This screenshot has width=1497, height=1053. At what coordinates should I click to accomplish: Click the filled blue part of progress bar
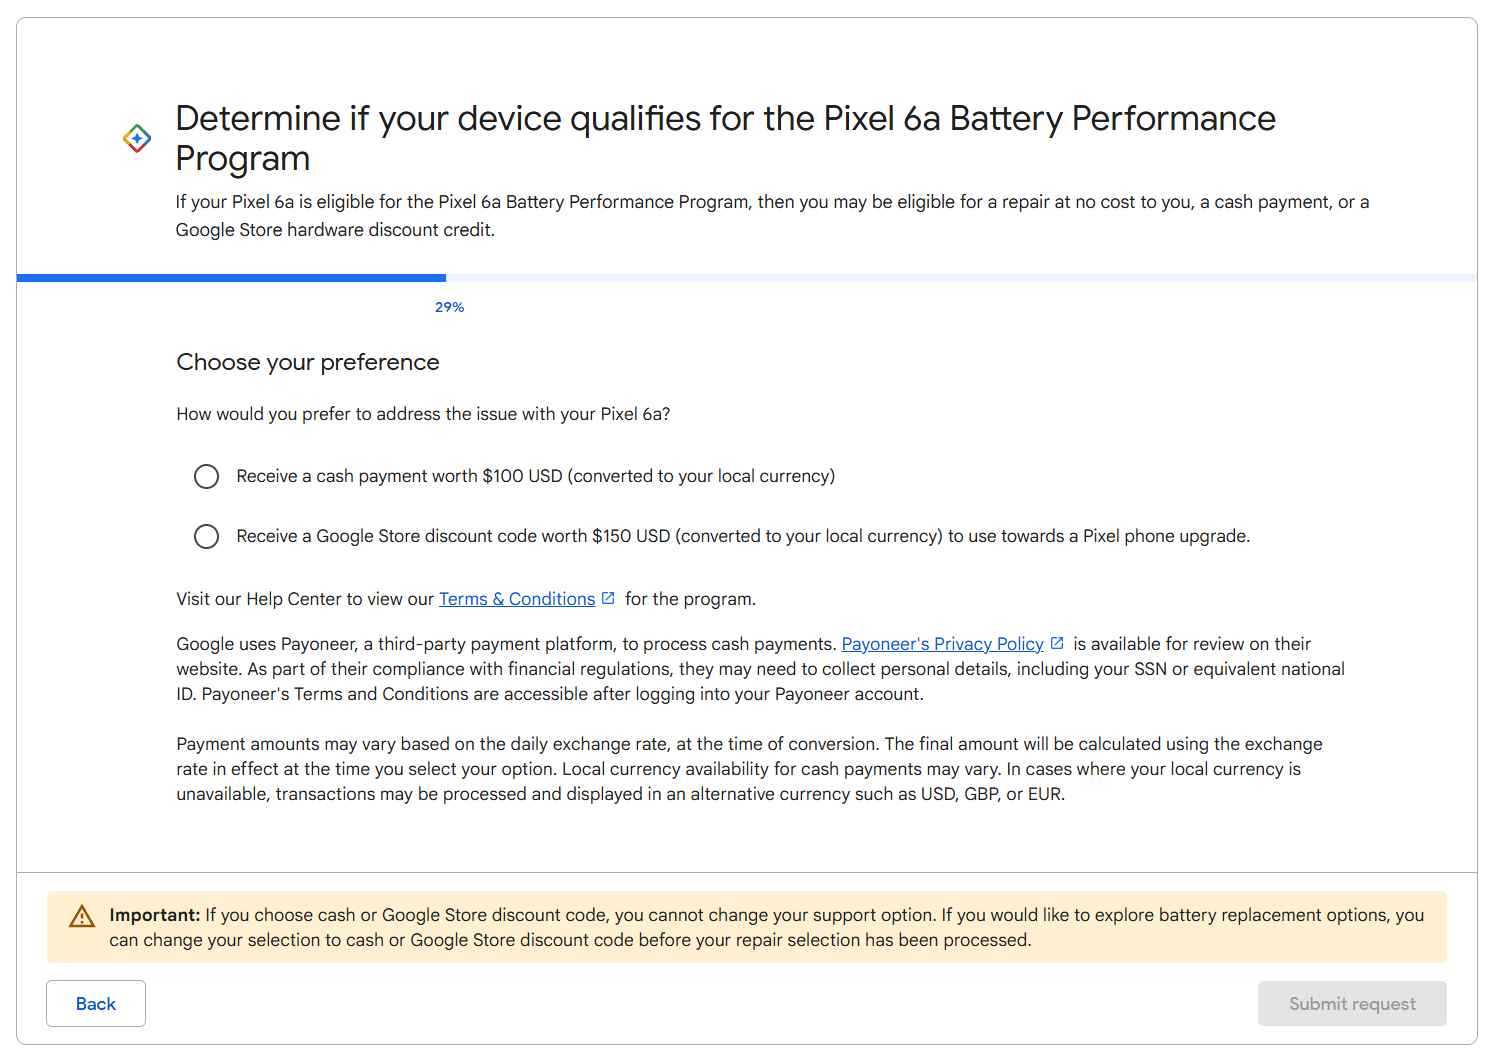pyautogui.click(x=231, y=278)
